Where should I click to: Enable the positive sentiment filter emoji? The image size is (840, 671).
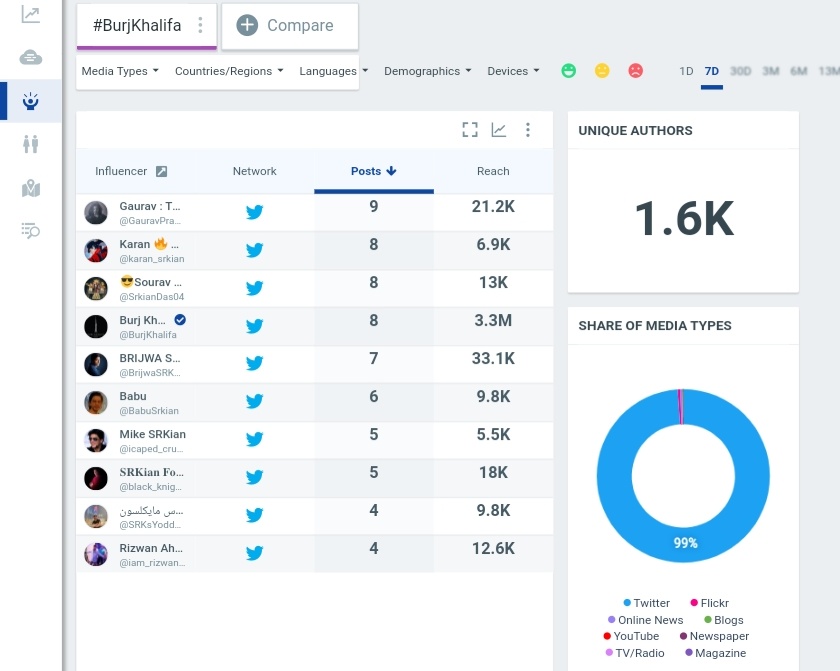(569, 71)
